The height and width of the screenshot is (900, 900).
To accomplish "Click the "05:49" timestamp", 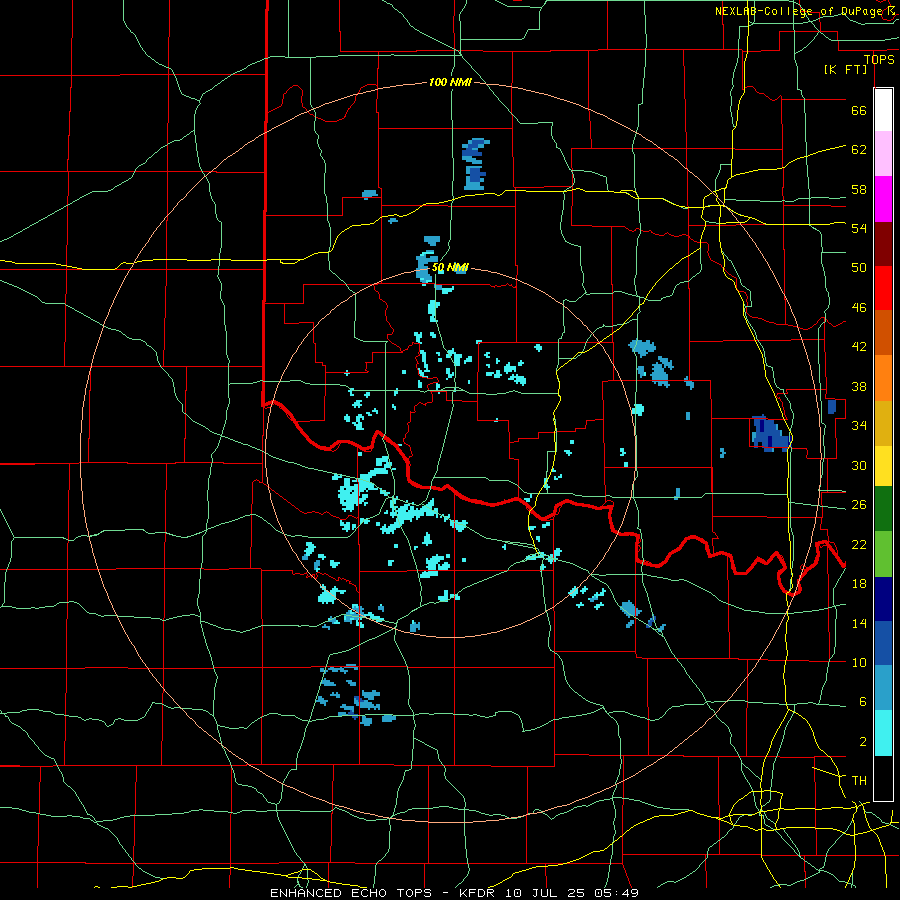I will 617,893.
